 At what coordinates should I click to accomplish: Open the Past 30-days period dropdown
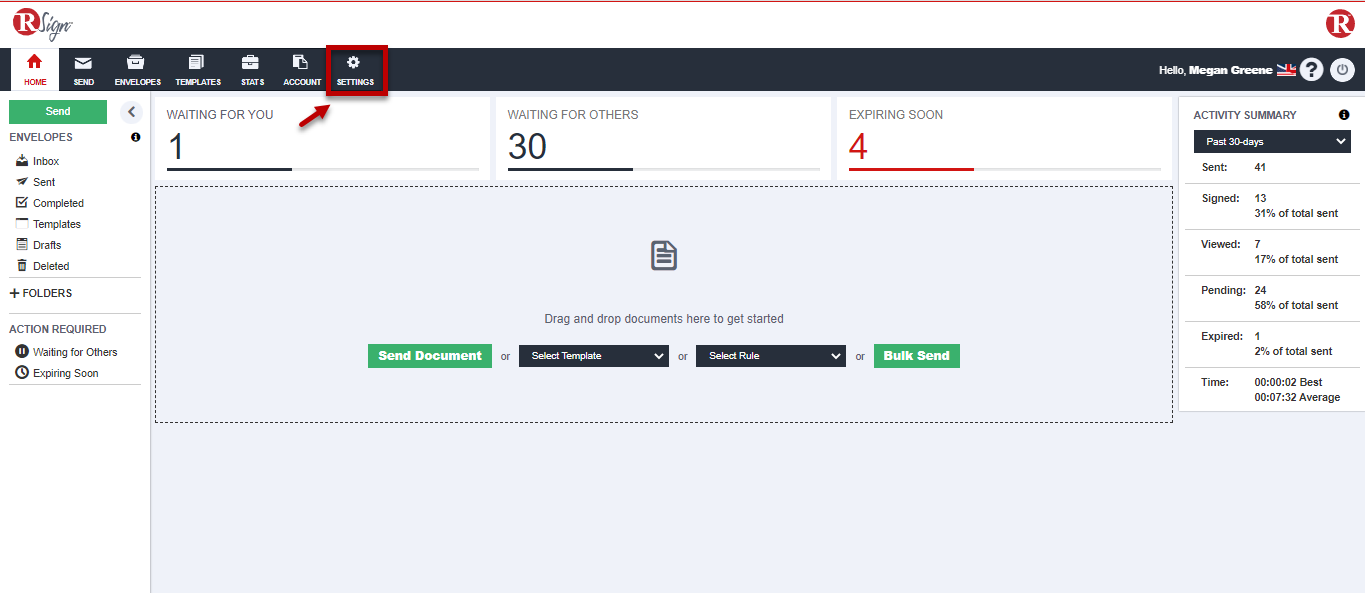click(x=1271, y=142)
